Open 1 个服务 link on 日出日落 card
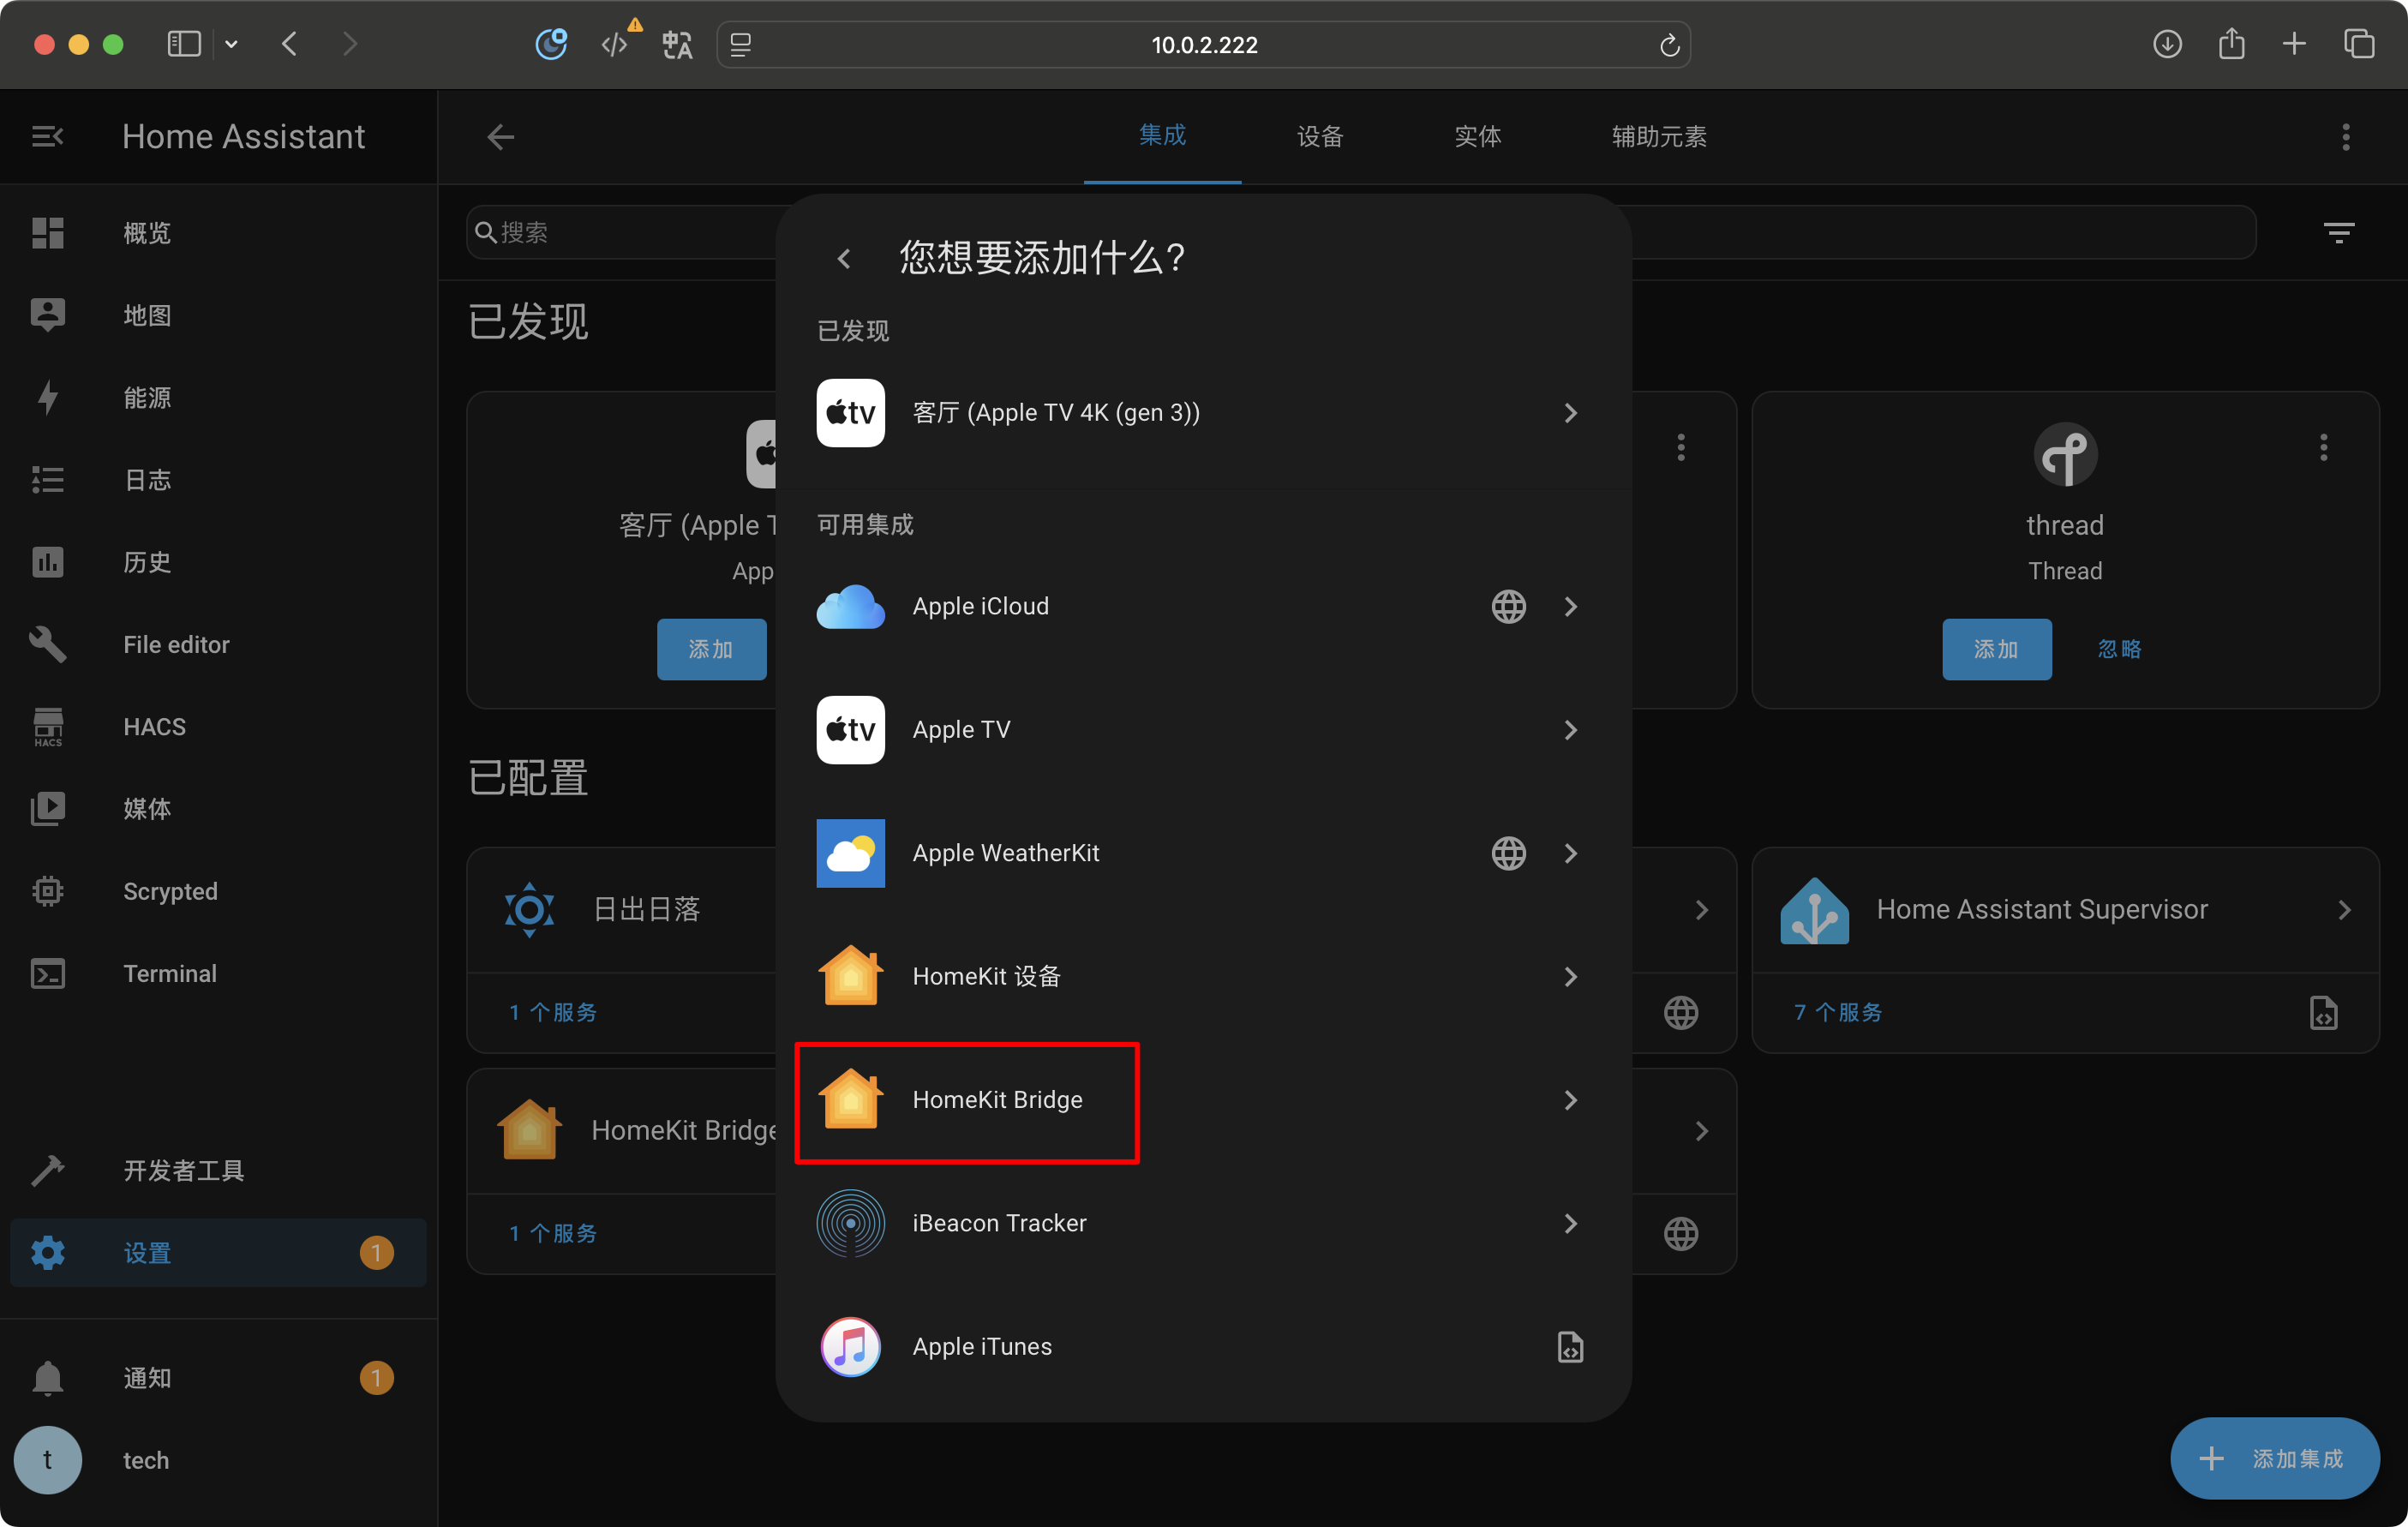This screenshot has height=1527, width=2408. coord(552,1012)
